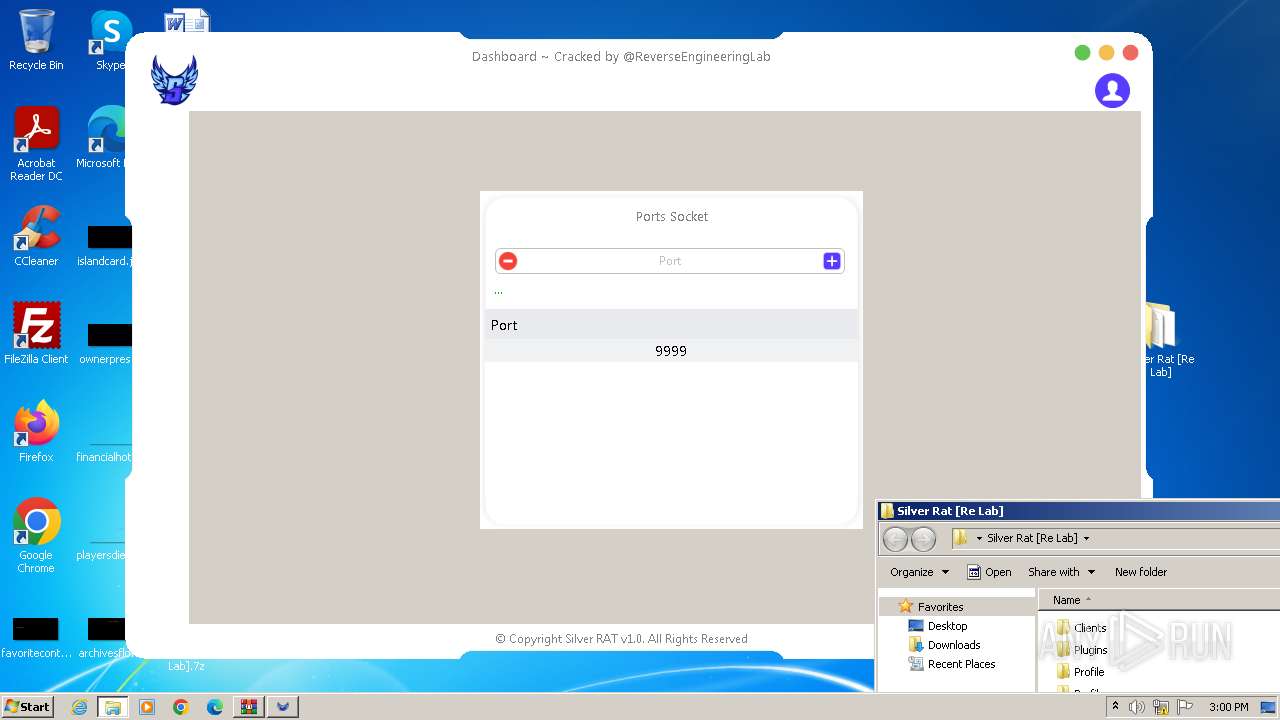Open the Organize dropdown in Explorer

point(919,572)
